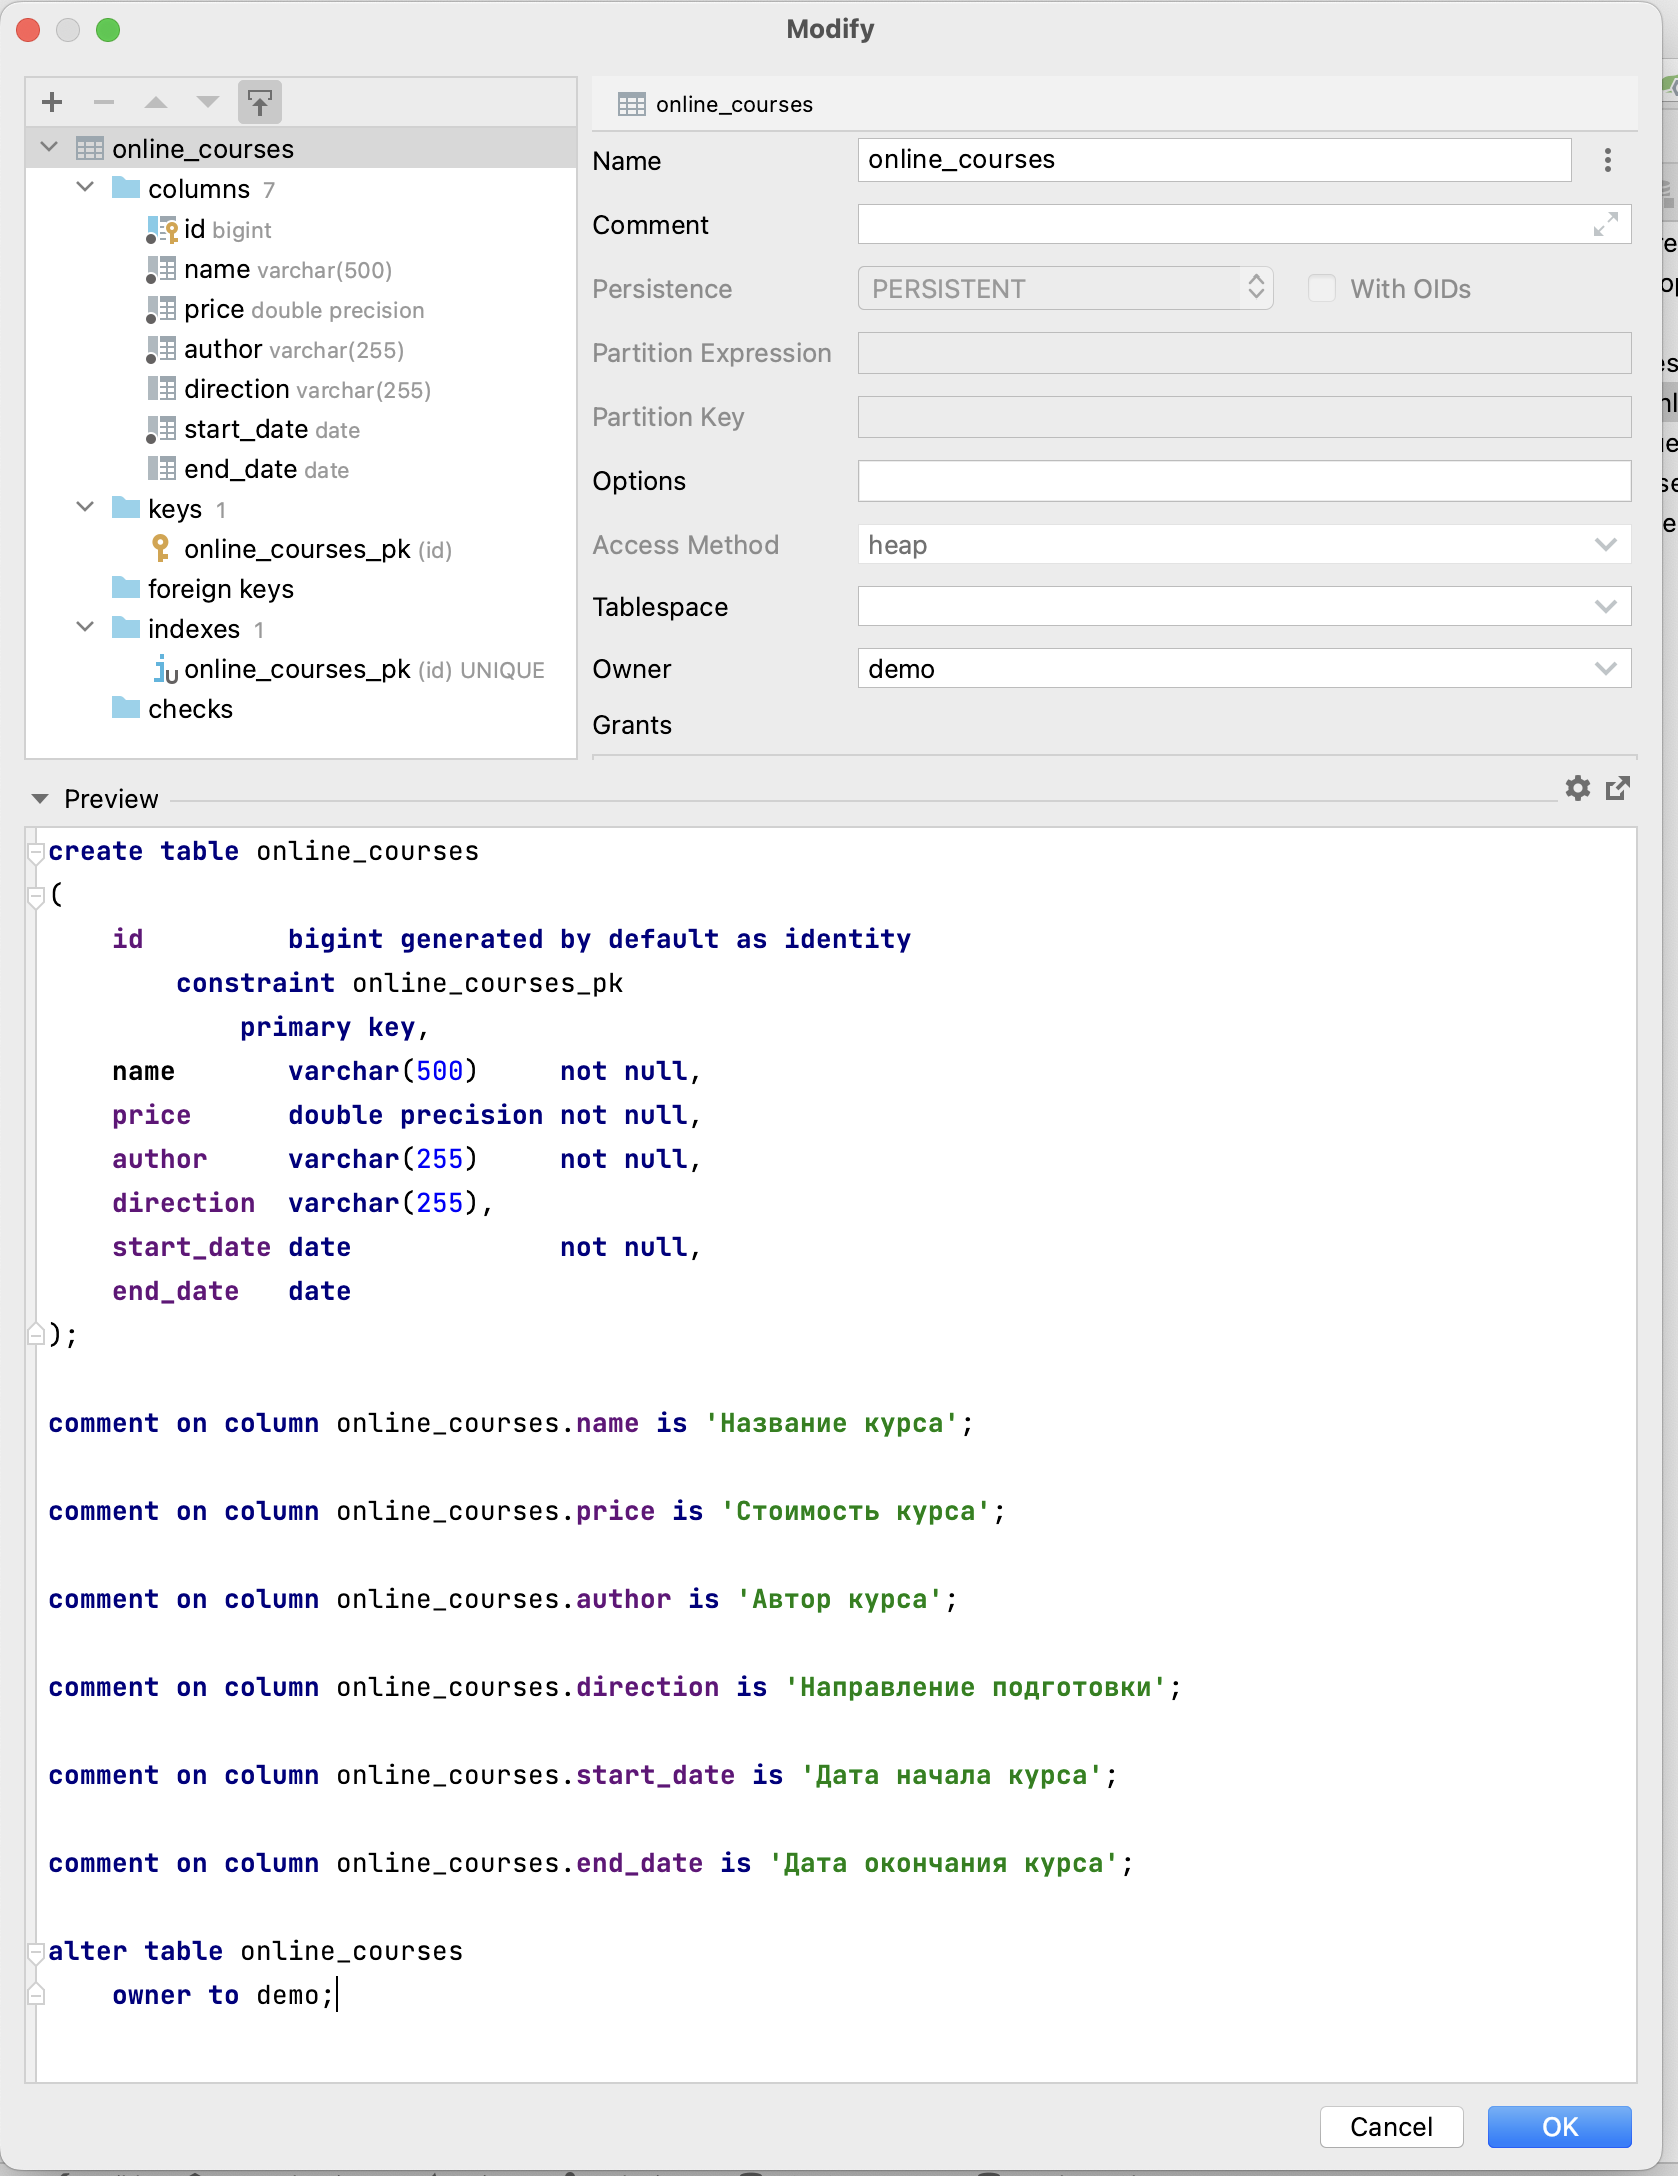Click the three-dot menu beside Name field
Viewport: 1678px width, 2176px height.
(x=1608, y=160)
